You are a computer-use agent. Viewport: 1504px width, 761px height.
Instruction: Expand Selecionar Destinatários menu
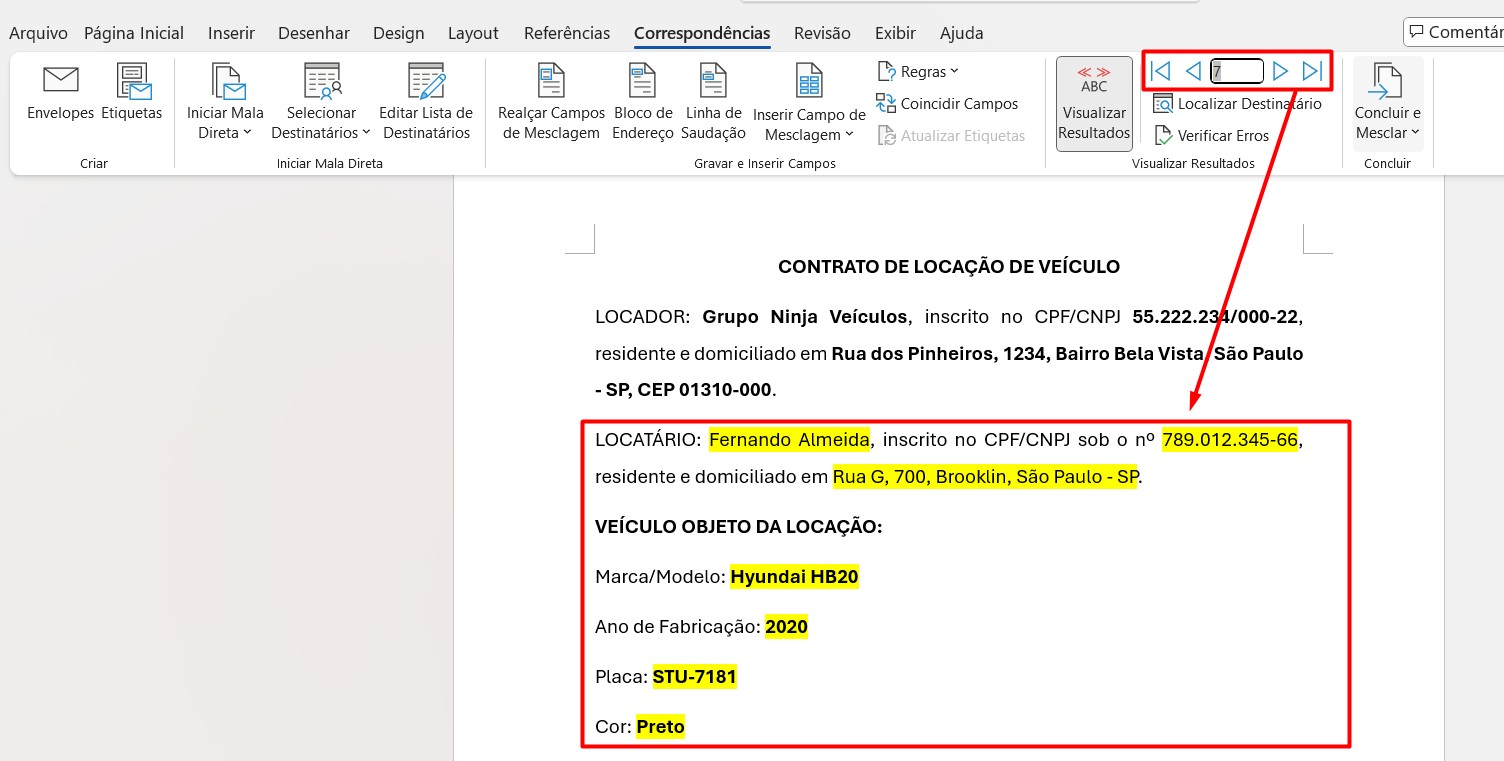pyautogui.click(x=321, y=102)
